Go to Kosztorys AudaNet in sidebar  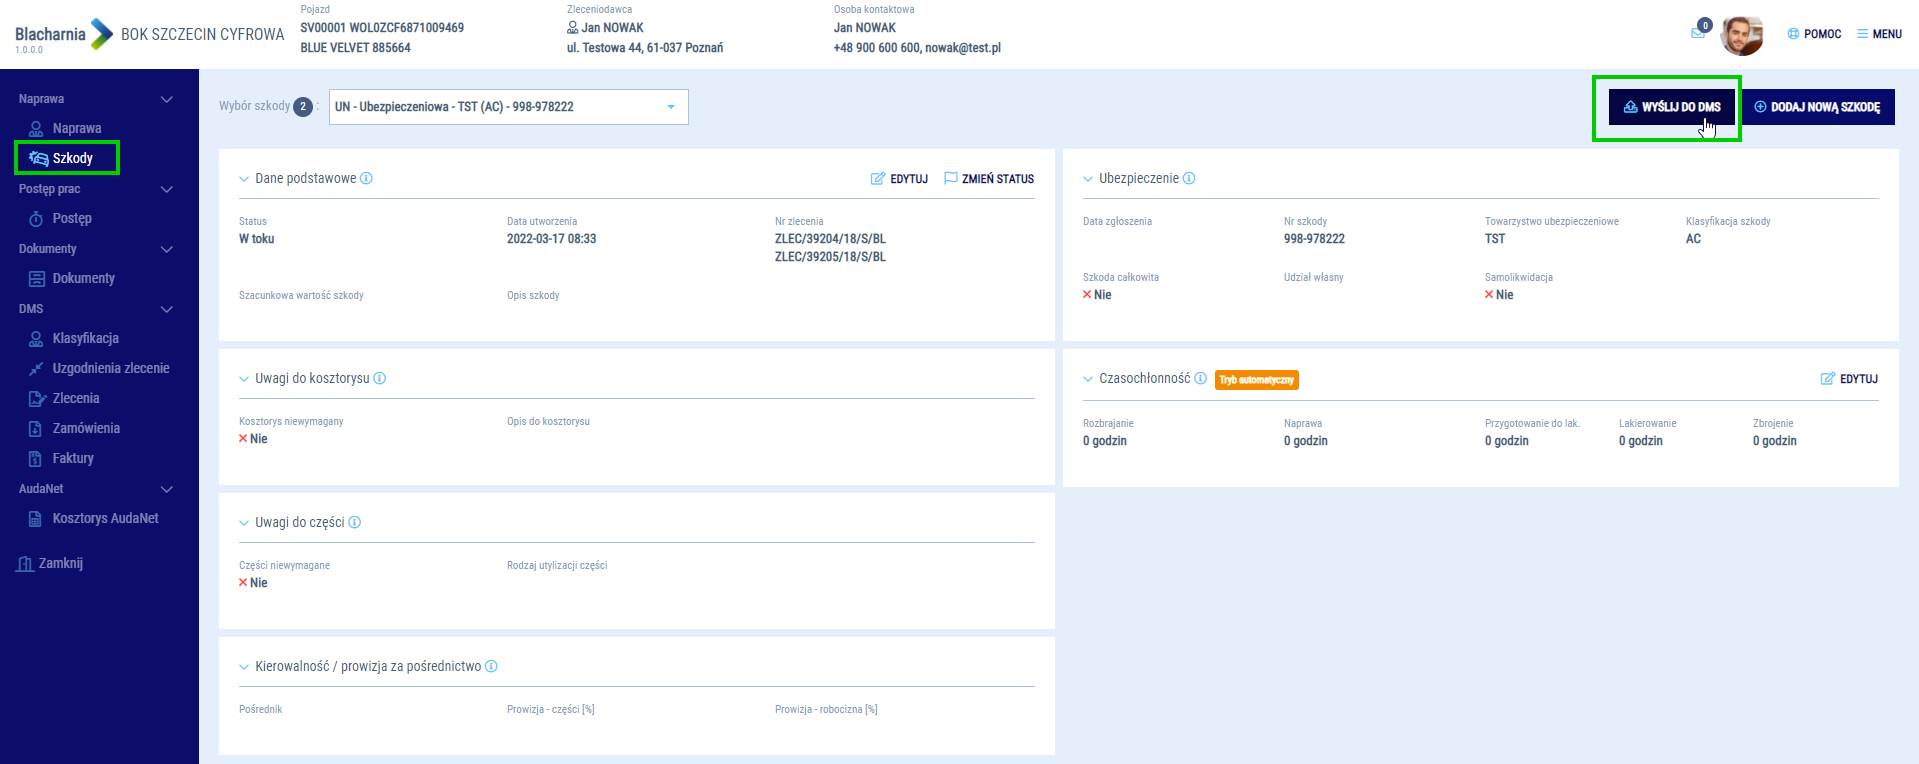coord(105,518)
